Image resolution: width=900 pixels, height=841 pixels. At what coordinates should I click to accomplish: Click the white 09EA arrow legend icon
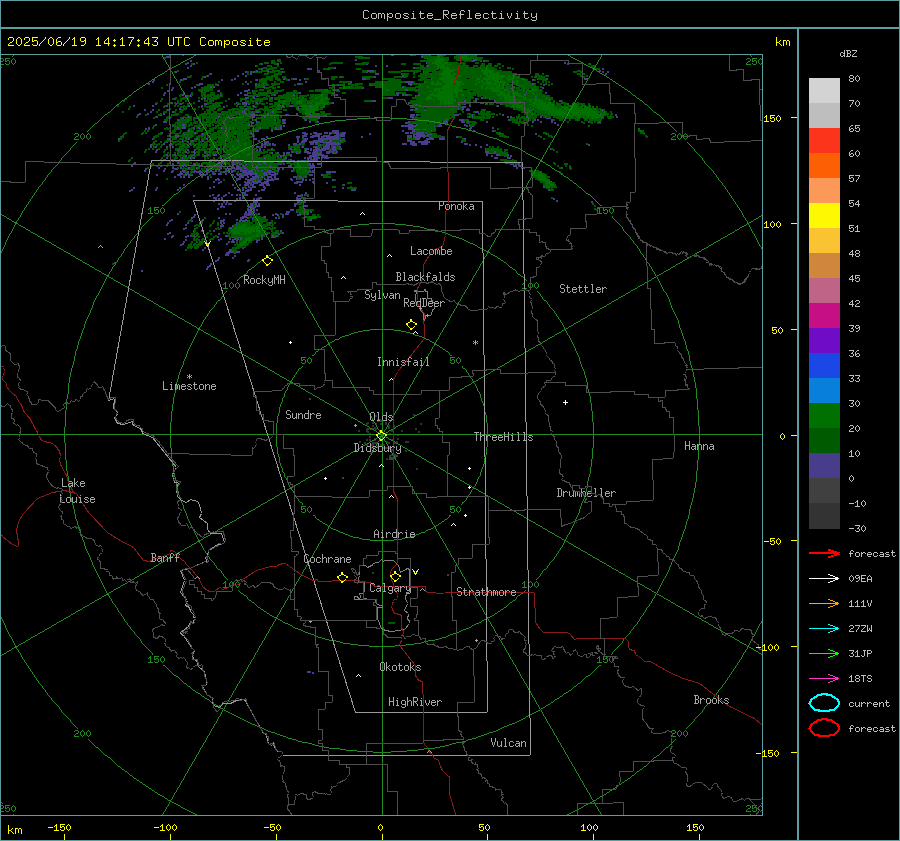tap(824, 579)
